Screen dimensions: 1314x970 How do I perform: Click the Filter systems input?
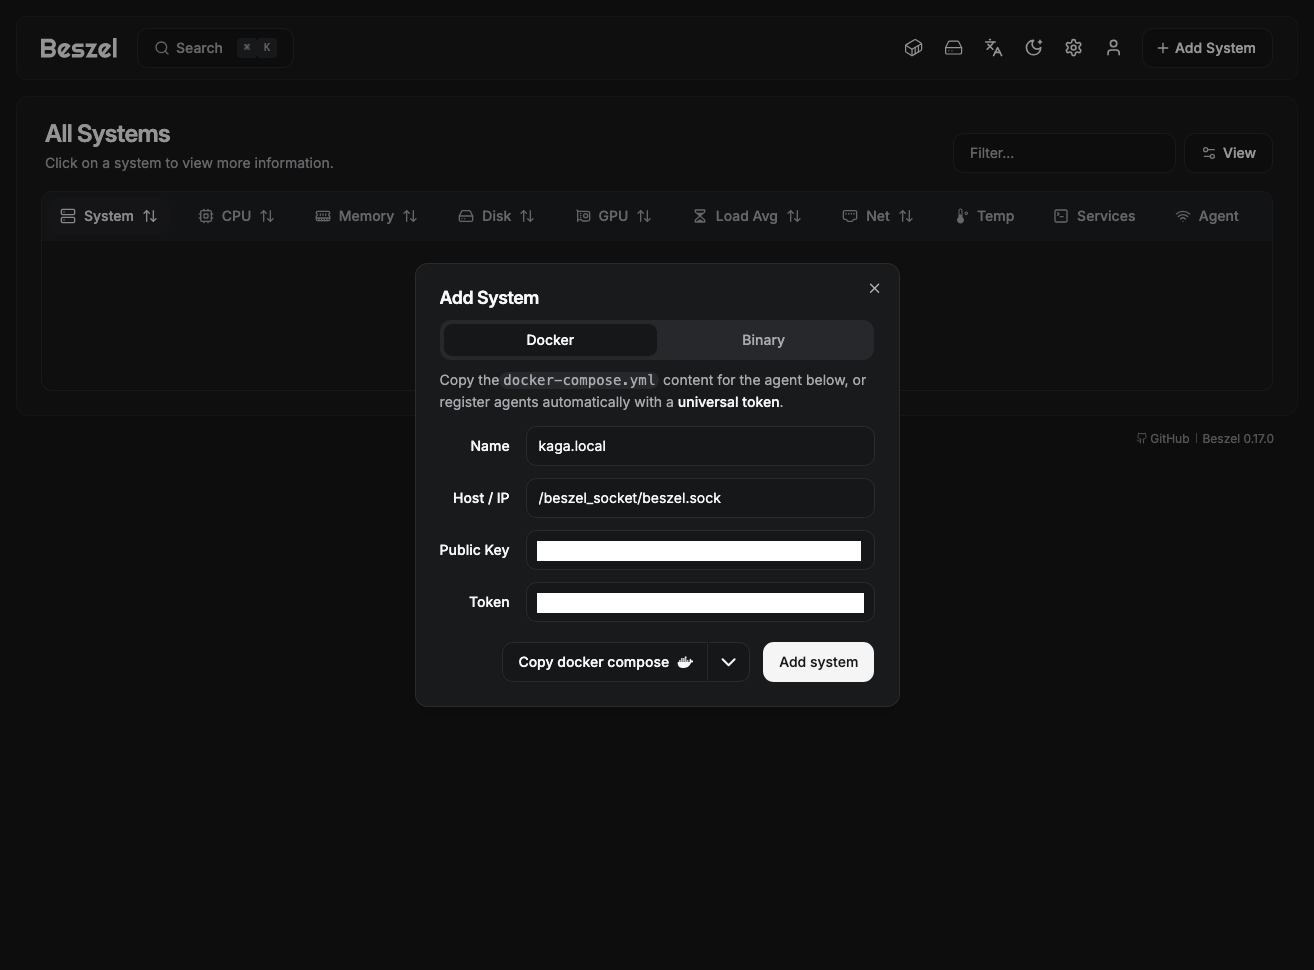tap(1063, 153)
